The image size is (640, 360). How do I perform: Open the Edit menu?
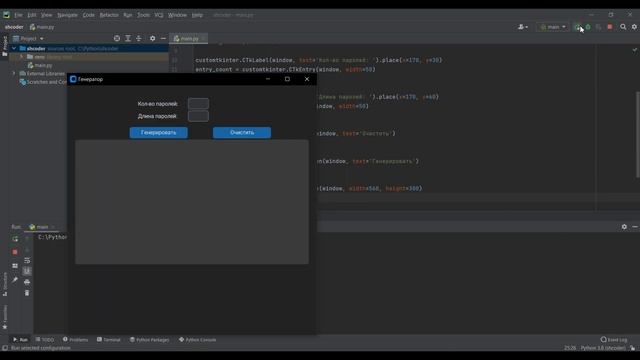pyautogui.click(x=32, y=15)
